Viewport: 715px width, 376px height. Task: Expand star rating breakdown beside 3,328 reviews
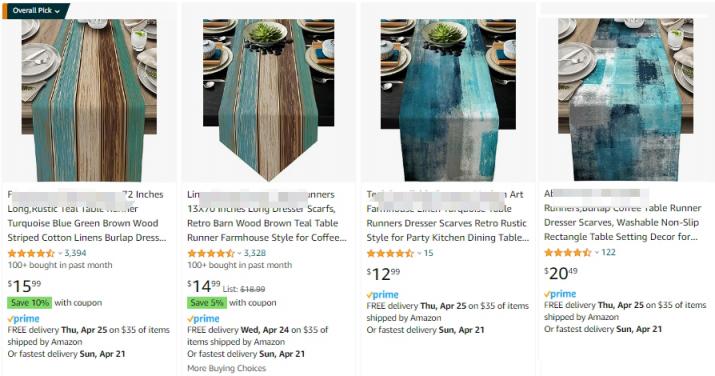click(239, 253)
